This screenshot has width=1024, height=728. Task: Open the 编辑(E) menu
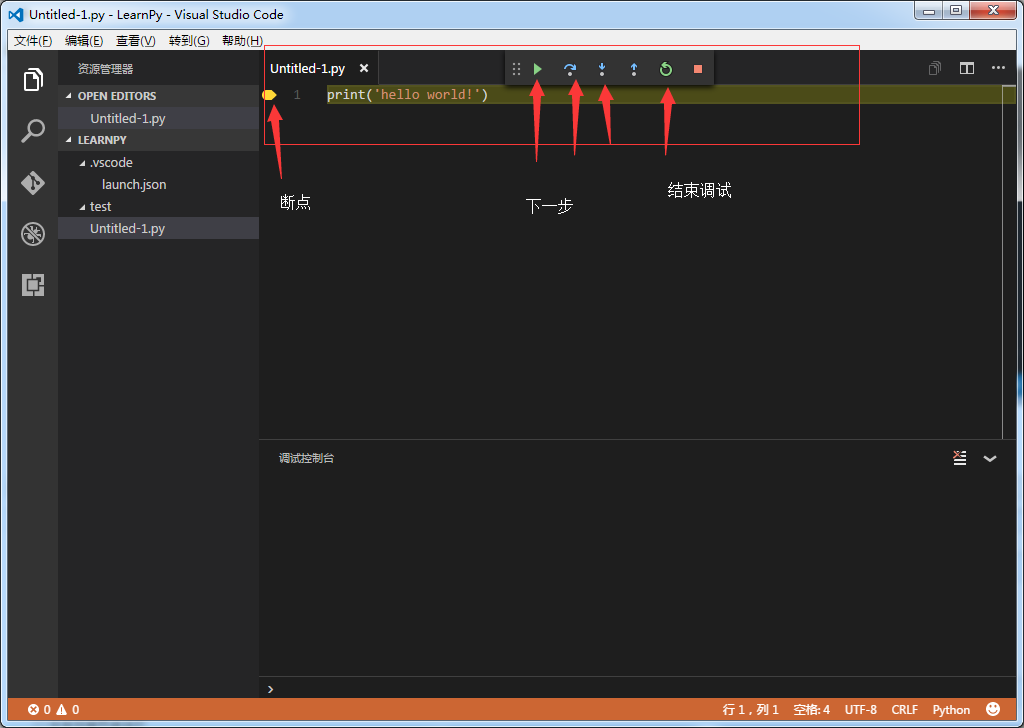[x=84, y=40]
